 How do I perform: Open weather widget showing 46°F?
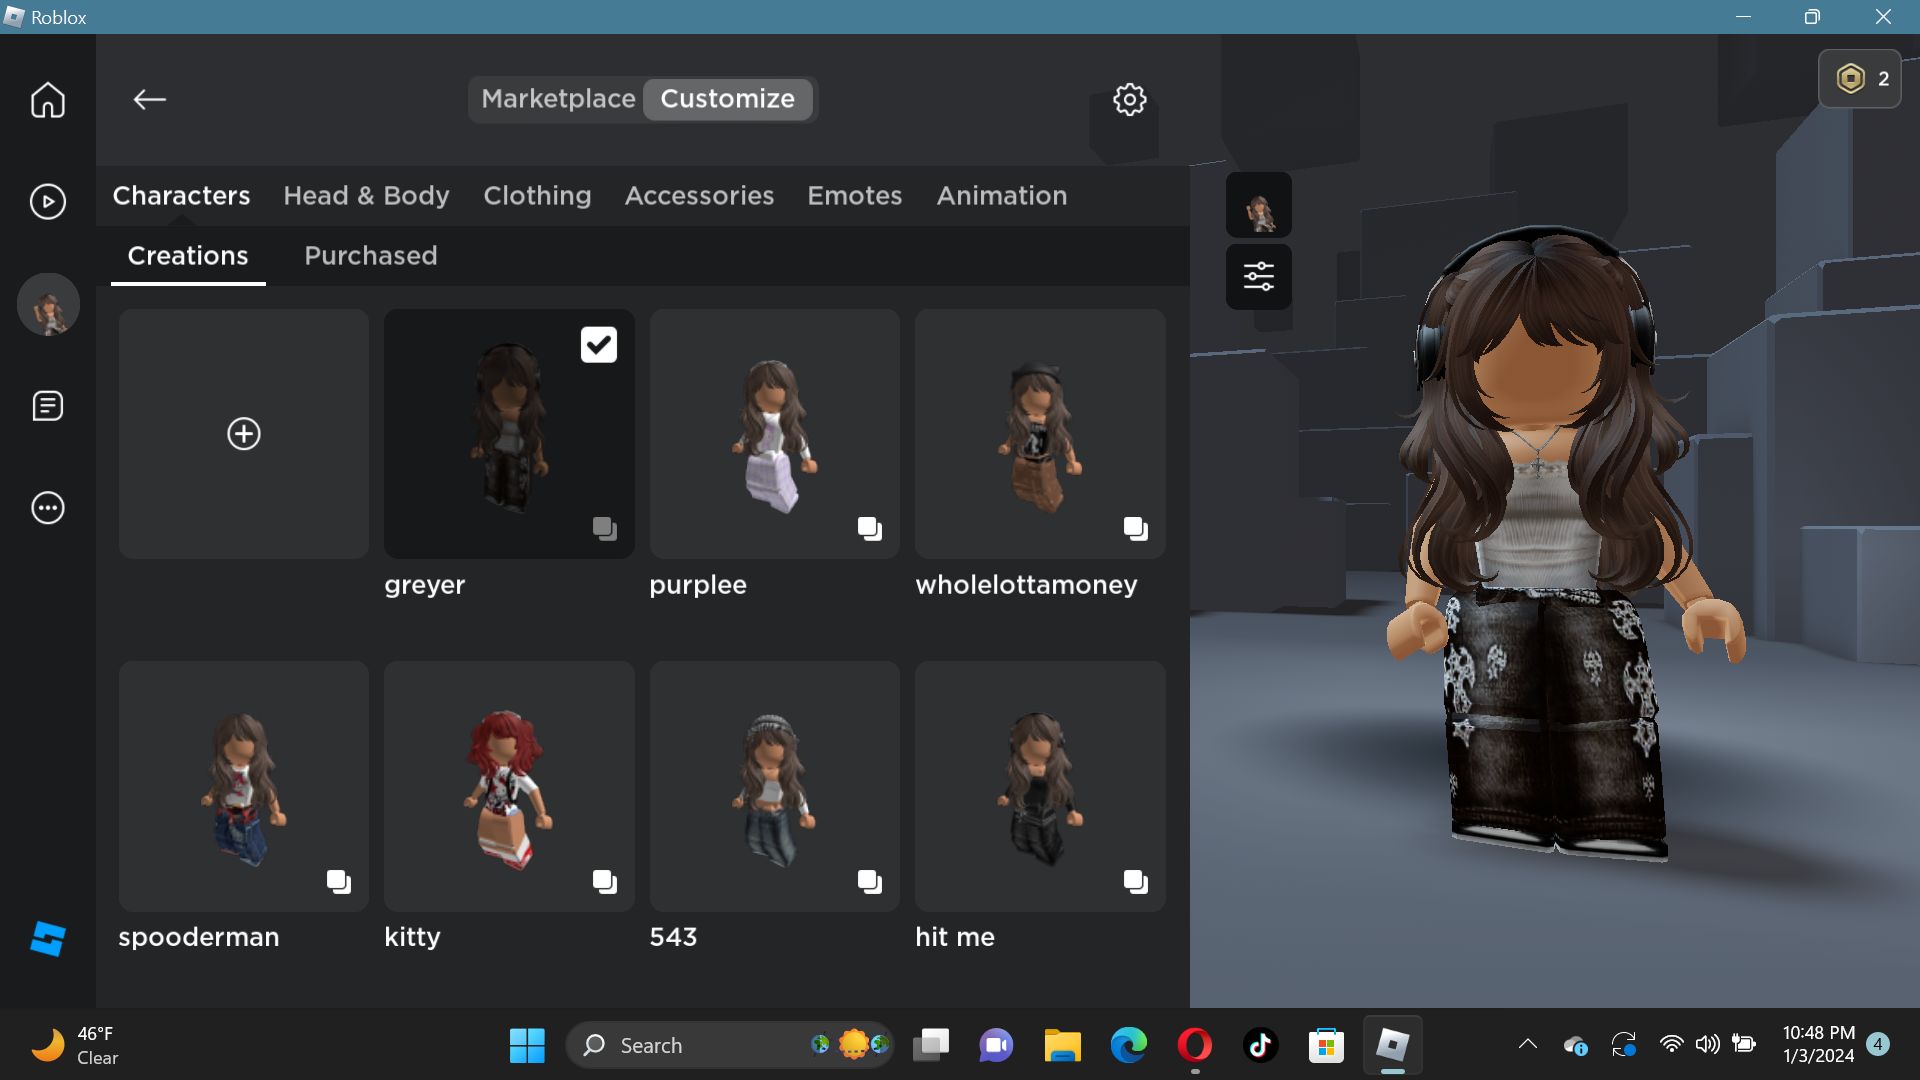pos(75,1045)
